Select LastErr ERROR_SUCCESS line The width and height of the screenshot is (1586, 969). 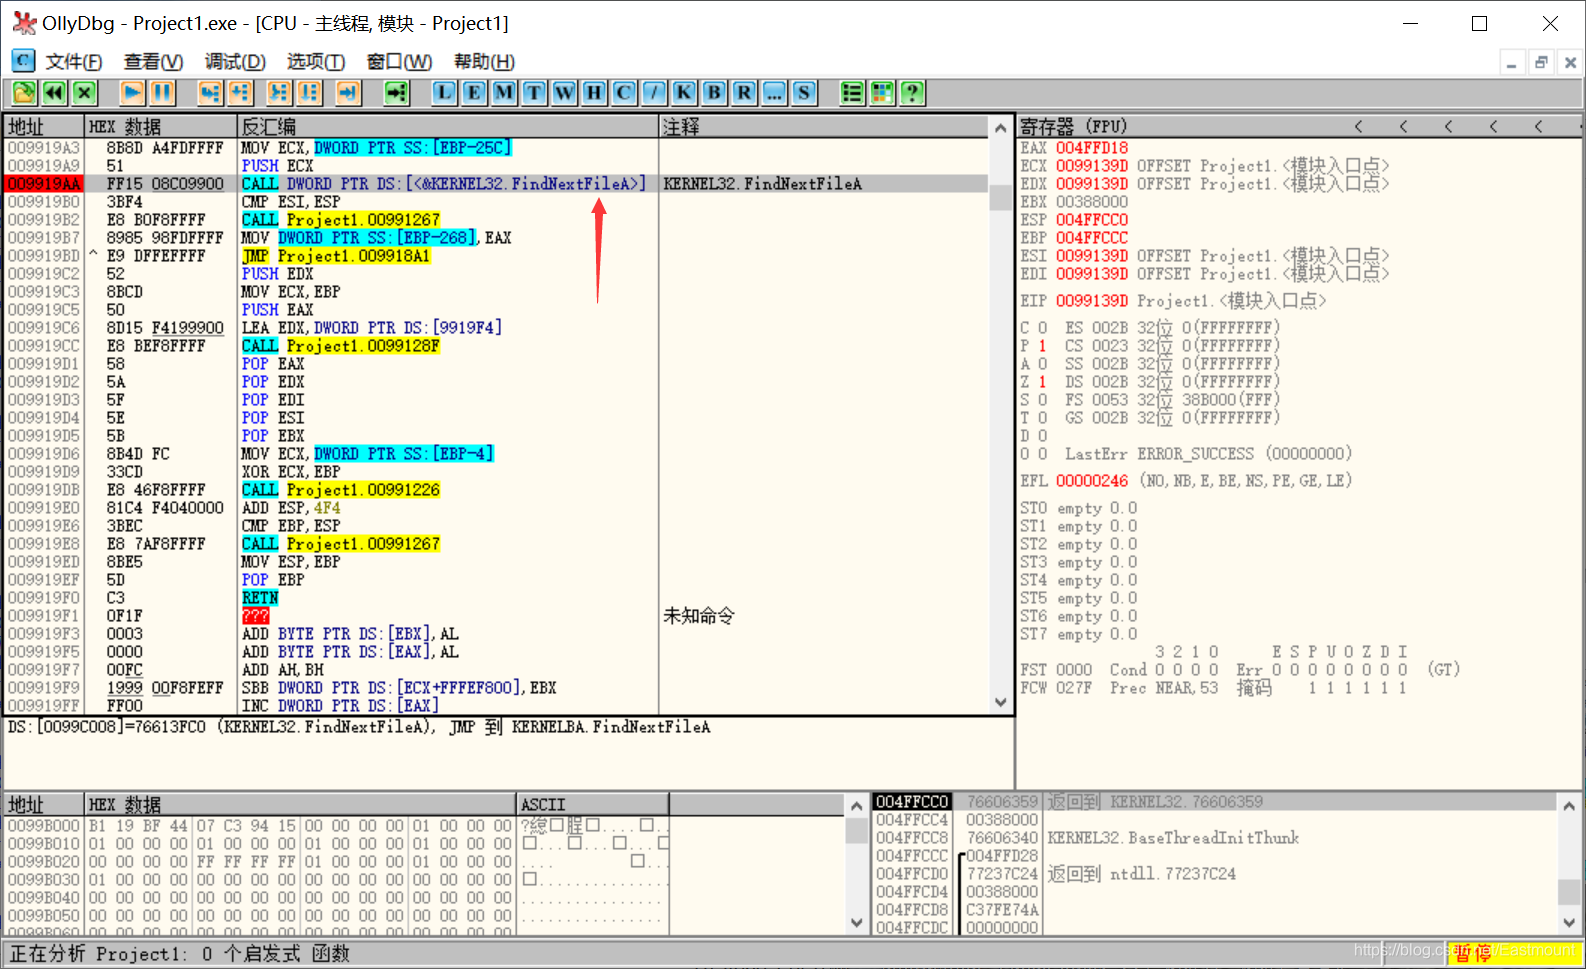click(x=1208, y=454)
